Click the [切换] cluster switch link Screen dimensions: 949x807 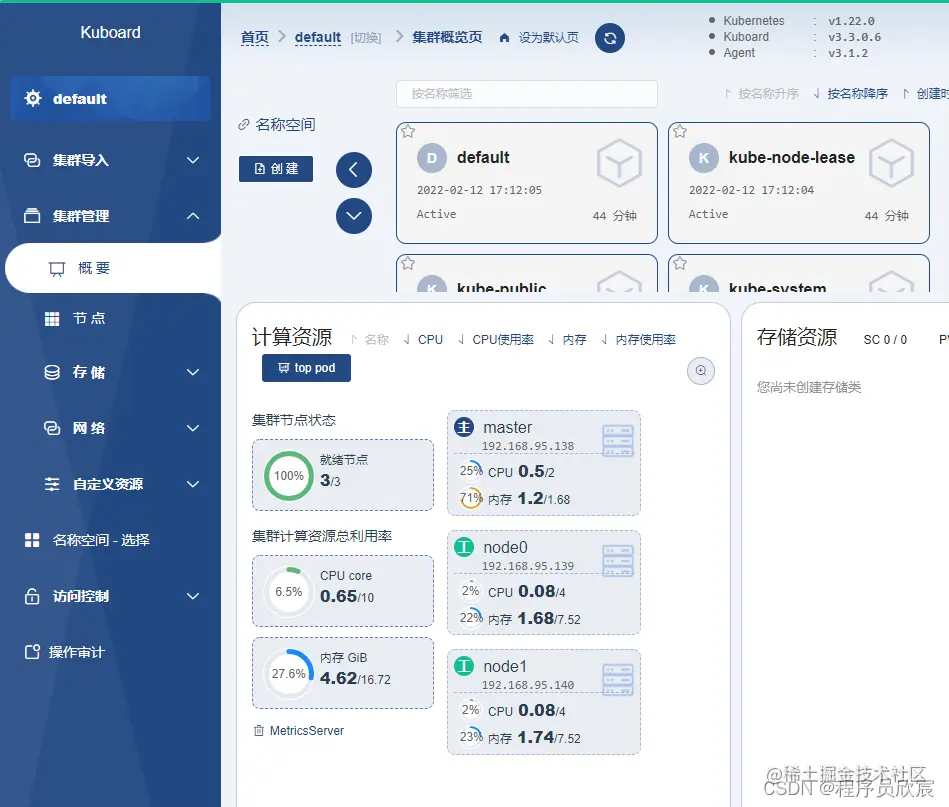pyautogui.click(x=366, y=38)
